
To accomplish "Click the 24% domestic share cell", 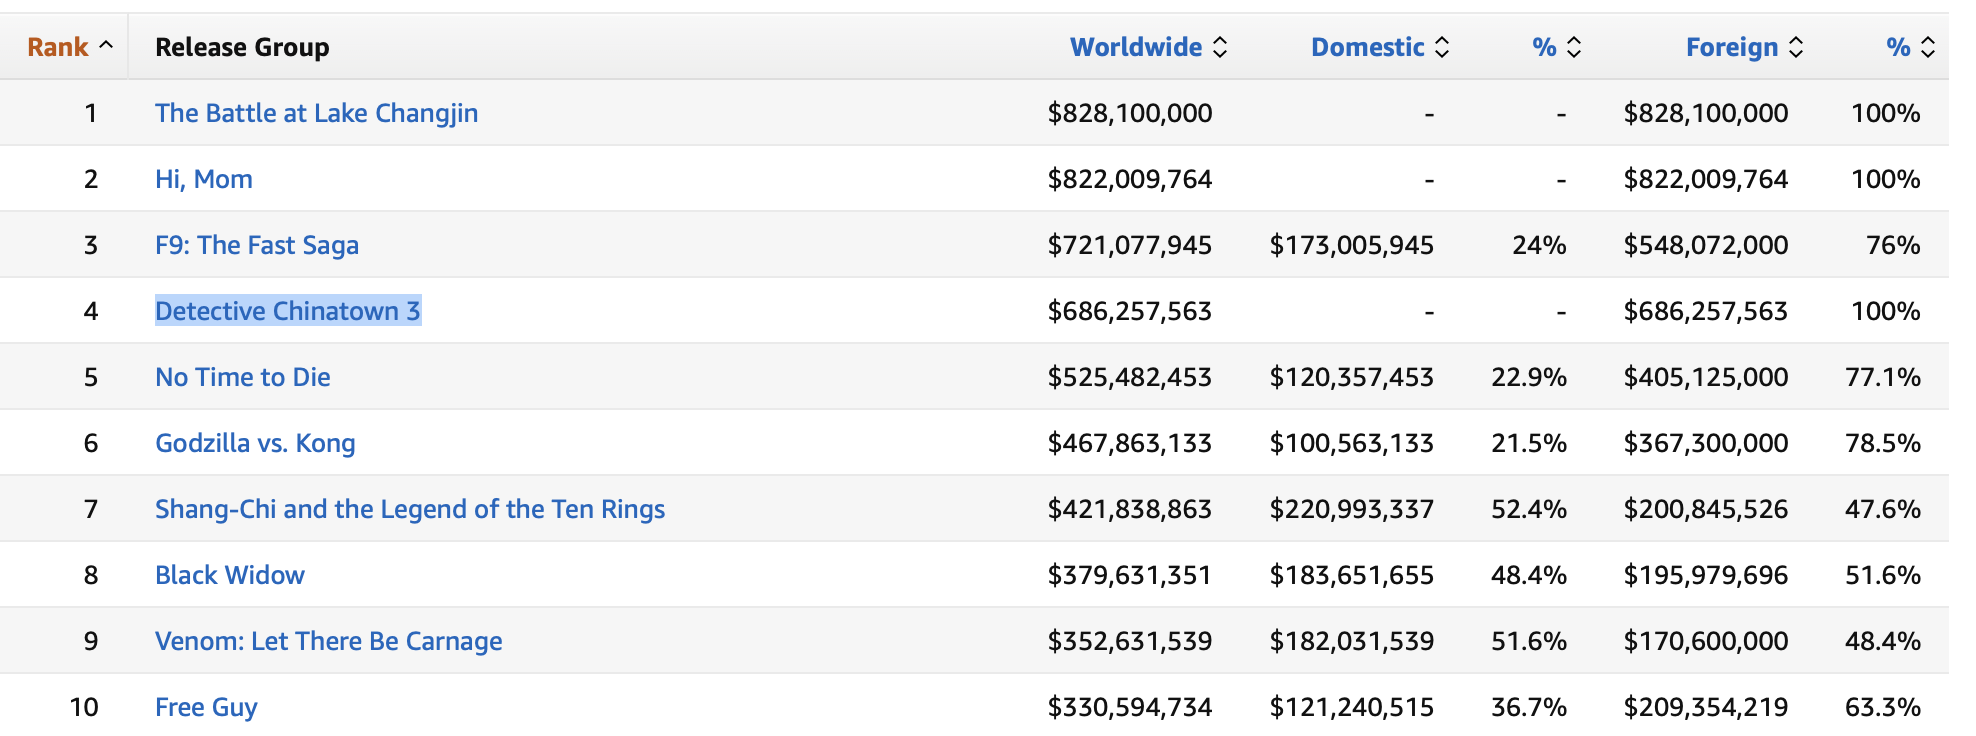I will pos(1540,245).
